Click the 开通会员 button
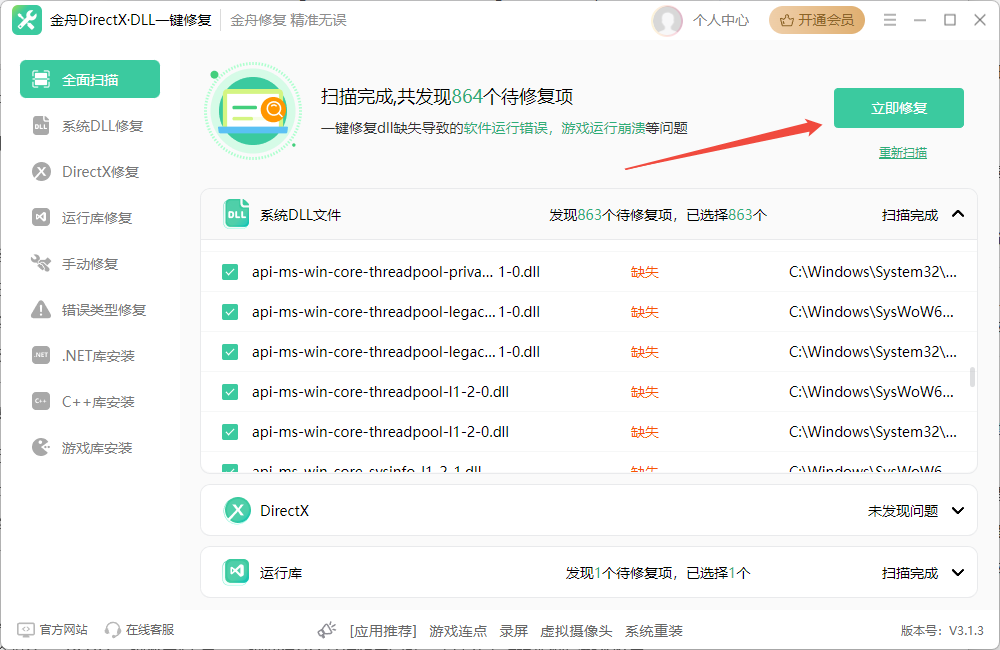 817,20
